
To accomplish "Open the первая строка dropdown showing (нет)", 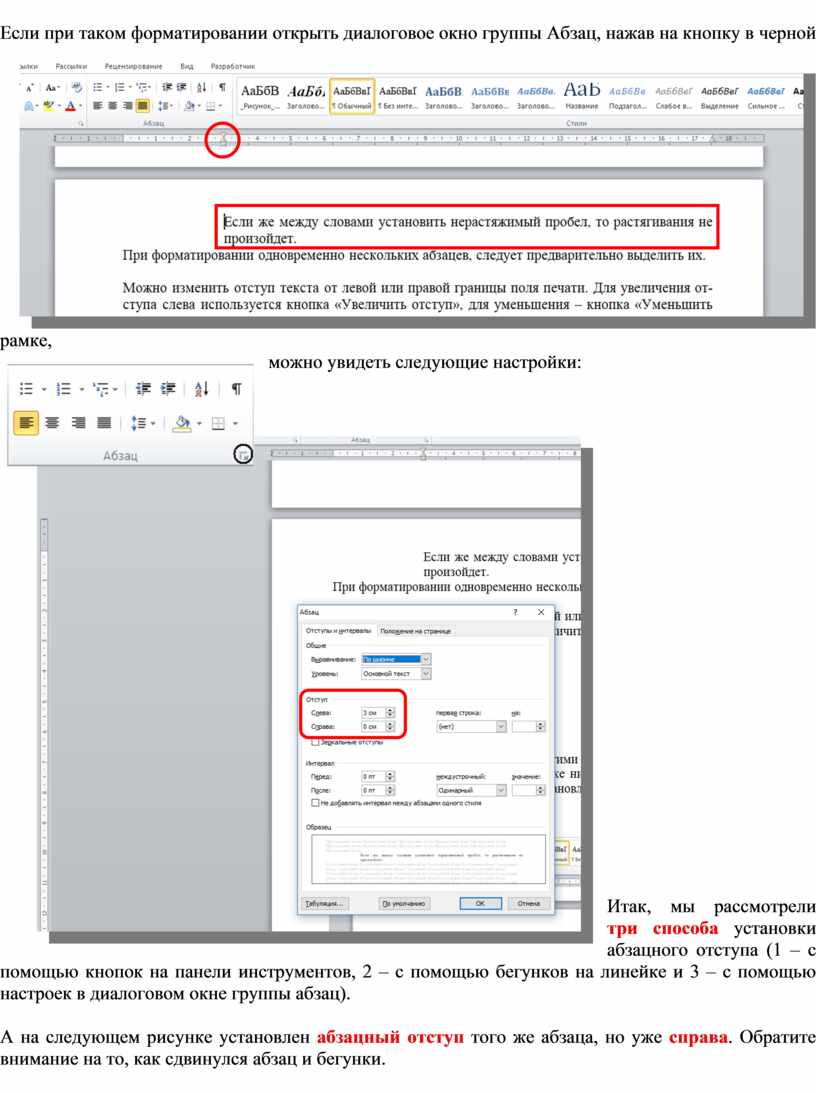I will pyautogui.click(x=471, y=726).
